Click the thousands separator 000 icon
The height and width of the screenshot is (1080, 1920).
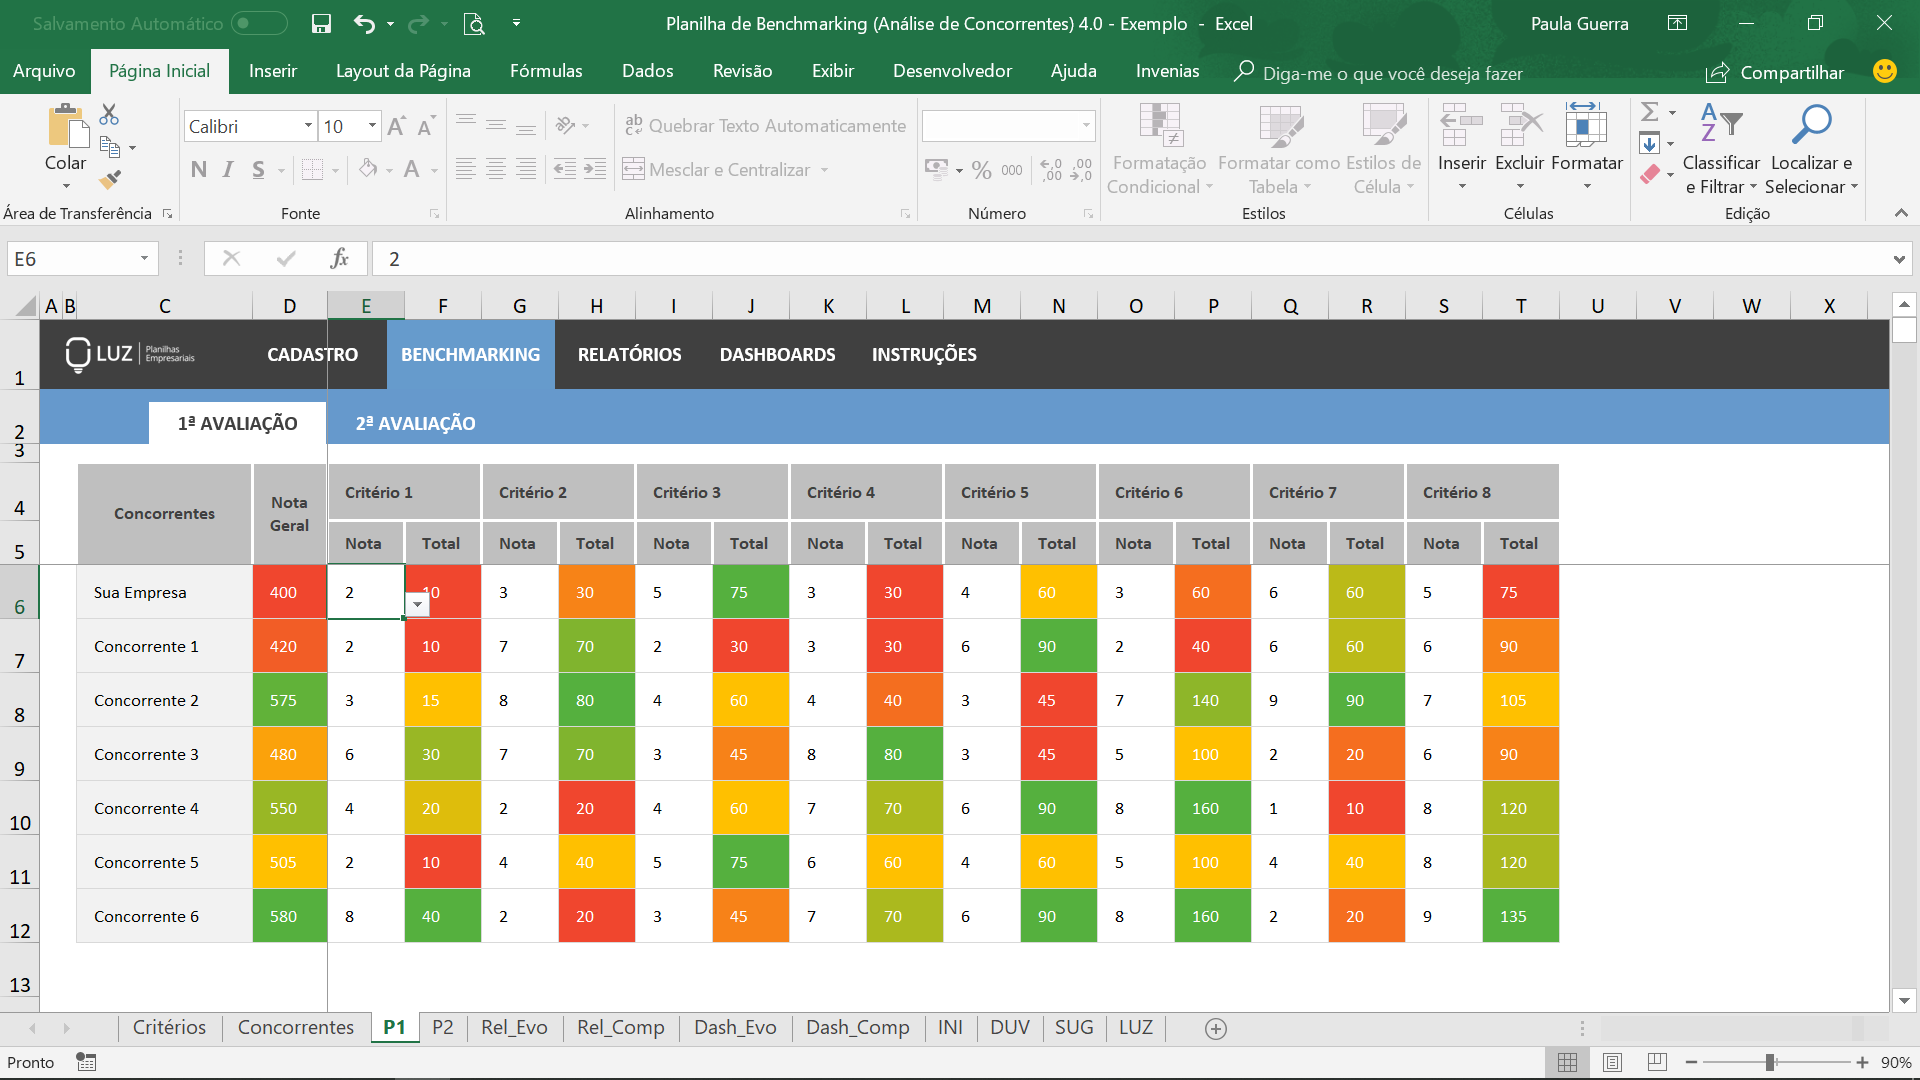1012,170
